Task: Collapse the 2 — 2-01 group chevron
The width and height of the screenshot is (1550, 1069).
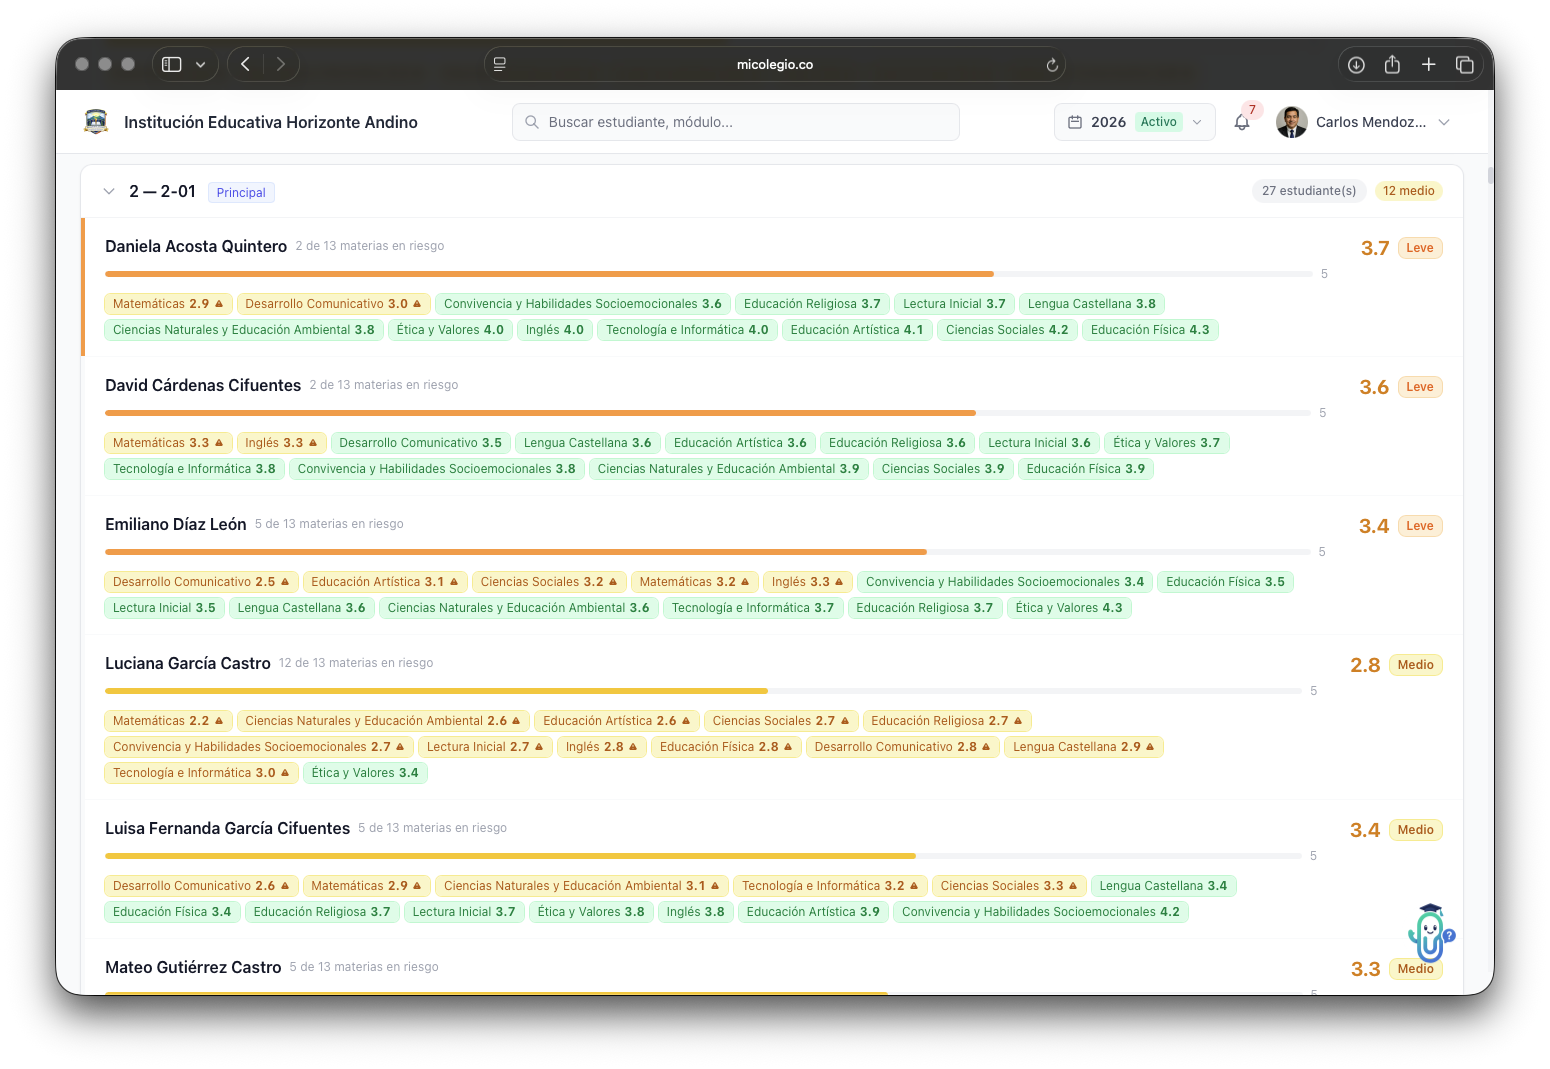Action: pos(109,191)
